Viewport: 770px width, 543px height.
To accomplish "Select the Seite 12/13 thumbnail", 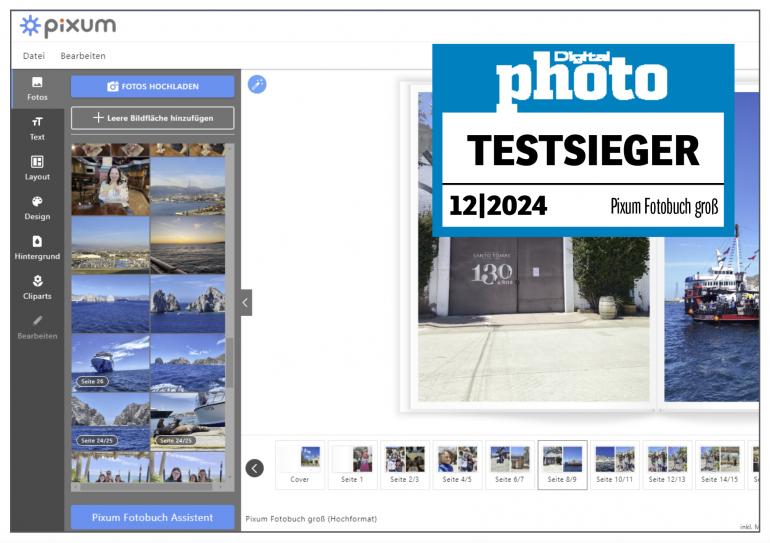I will (x=667, y=464).
